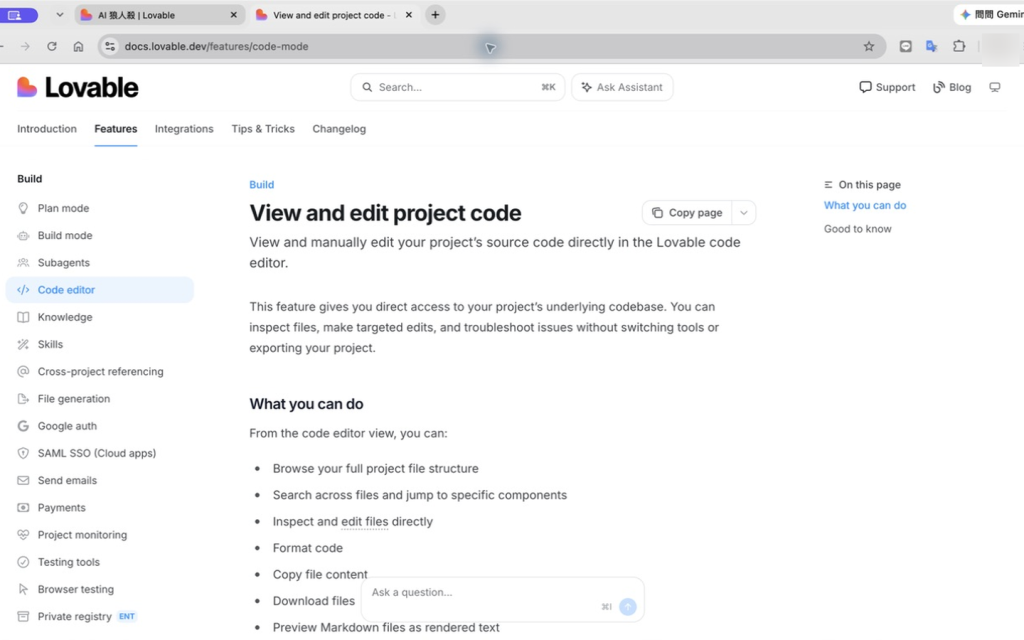Click the Build mode robot icon
This screenshot has width=1024, height=640.
pos(23,236)
